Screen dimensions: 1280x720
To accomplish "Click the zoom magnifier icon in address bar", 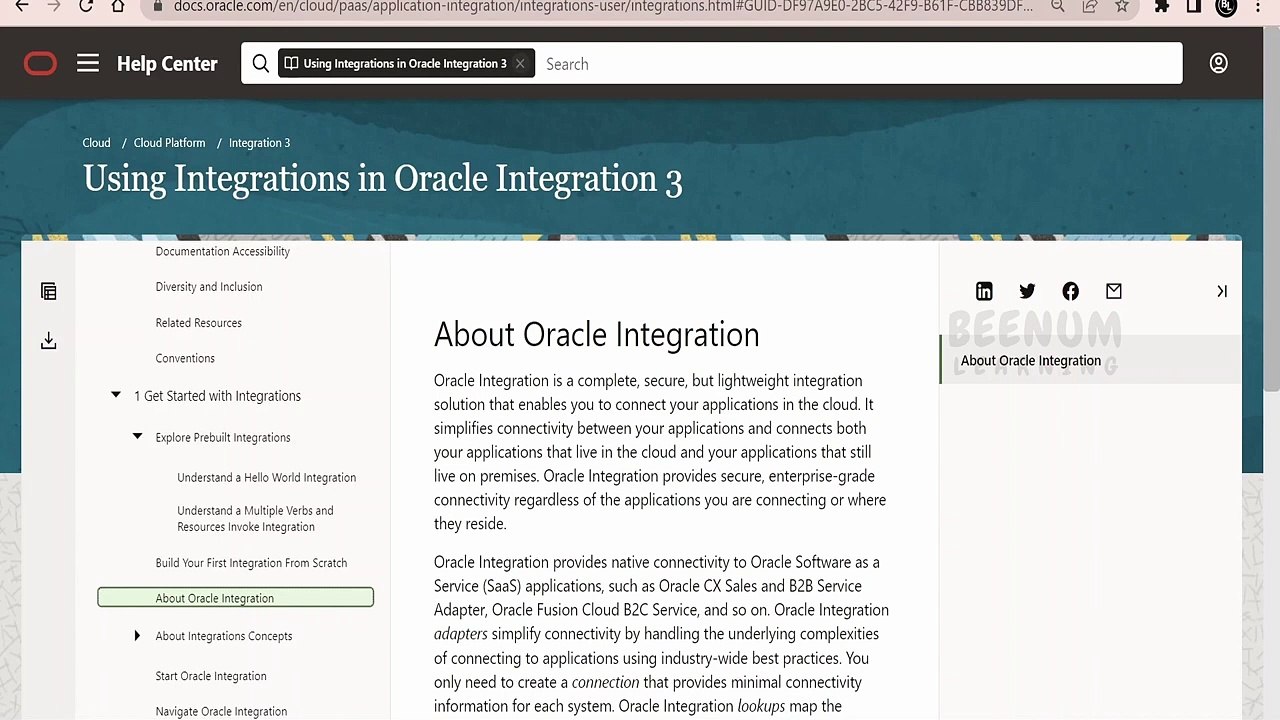I will [x=1058, y=6].
